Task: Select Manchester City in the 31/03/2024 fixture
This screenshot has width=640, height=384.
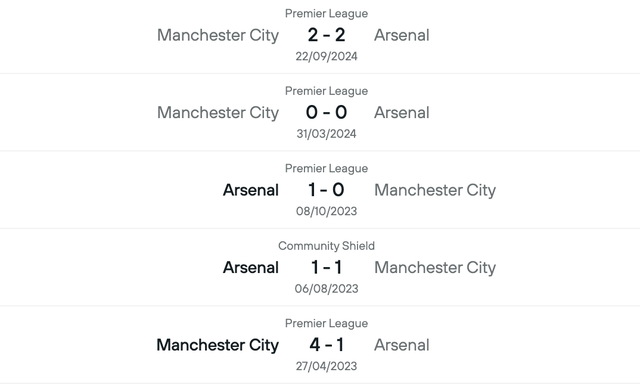Action: [218, 113]
